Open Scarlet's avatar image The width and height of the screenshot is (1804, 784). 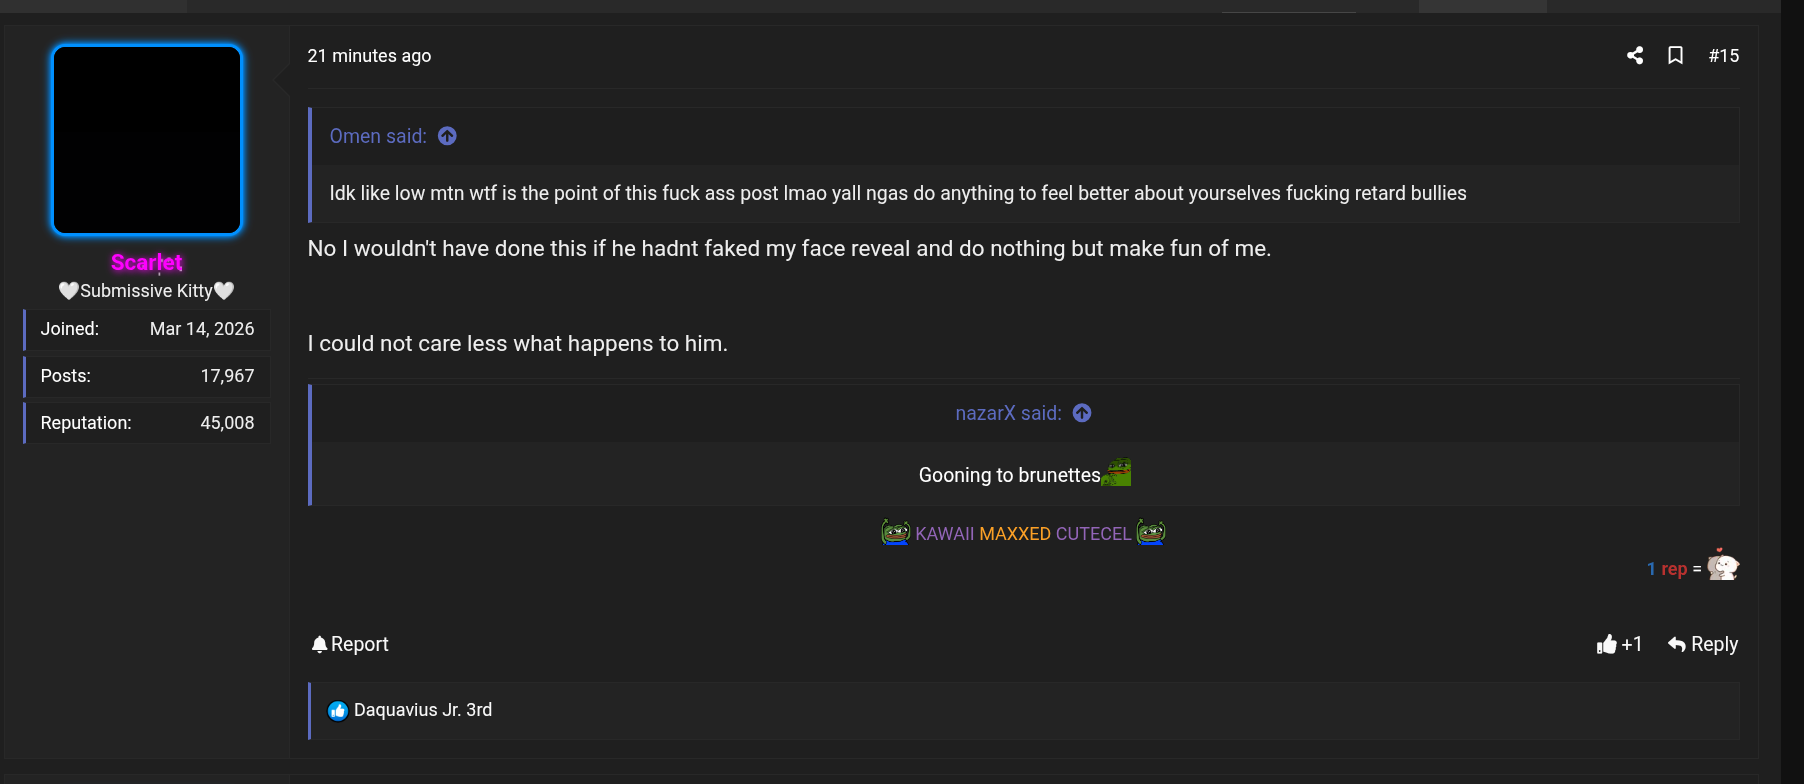(147, 140)
